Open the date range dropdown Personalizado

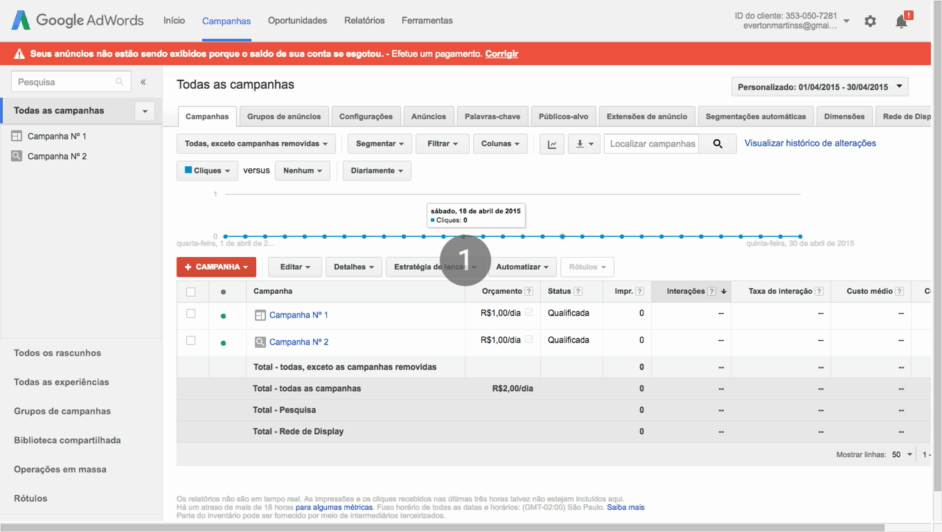pyautogui.click(x=819, y=86)
